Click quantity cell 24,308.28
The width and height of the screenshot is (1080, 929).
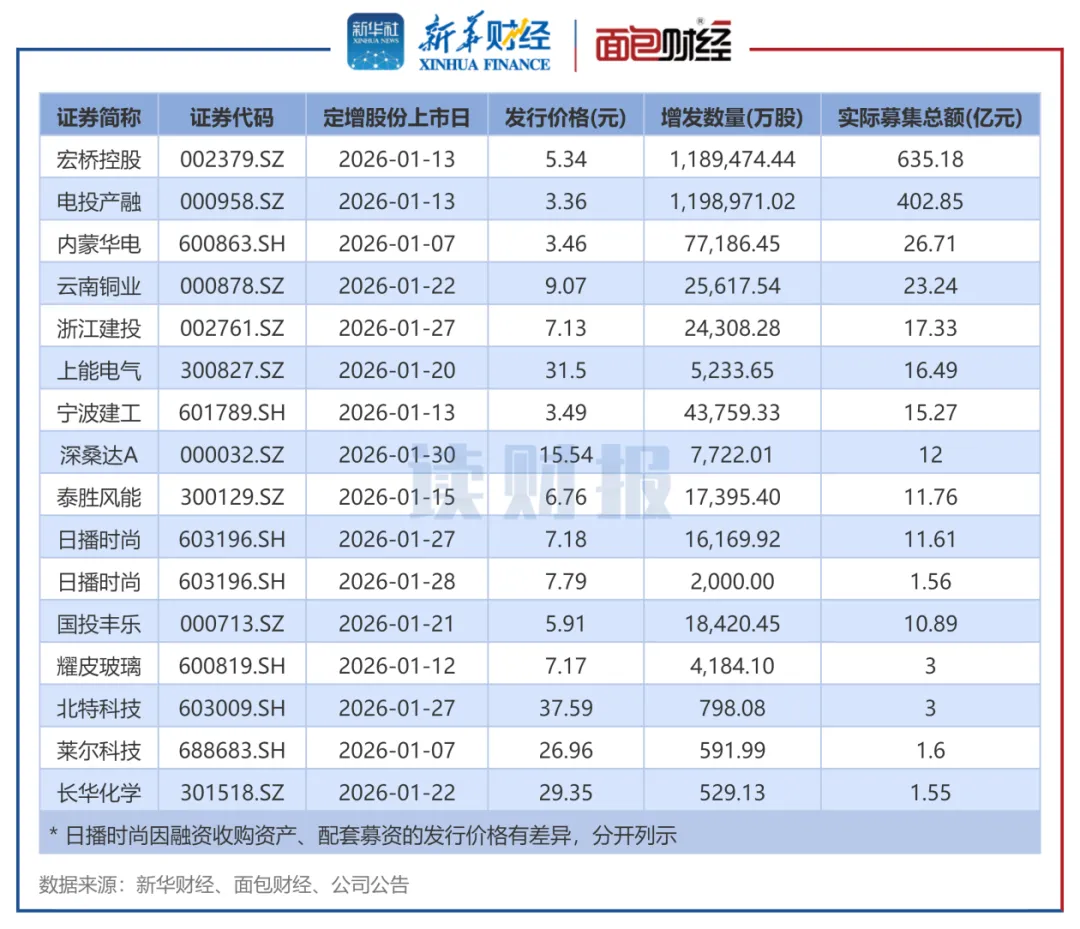pos(732,328)
